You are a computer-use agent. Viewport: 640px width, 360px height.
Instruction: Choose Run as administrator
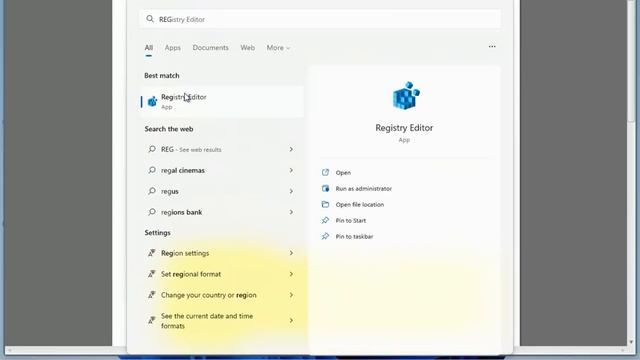point(364,189)
